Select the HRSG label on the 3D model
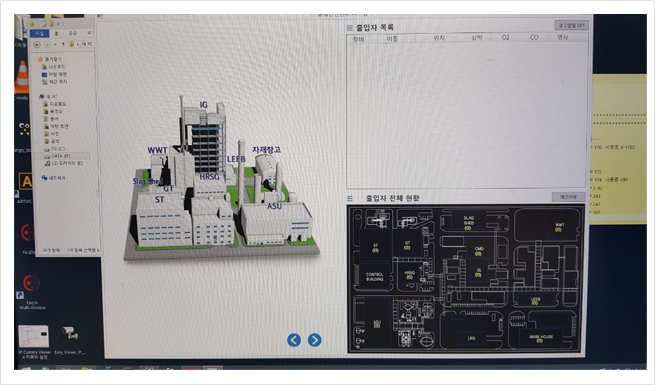Image resolution: width=655 pixels, height=385 pixels. 209,177
